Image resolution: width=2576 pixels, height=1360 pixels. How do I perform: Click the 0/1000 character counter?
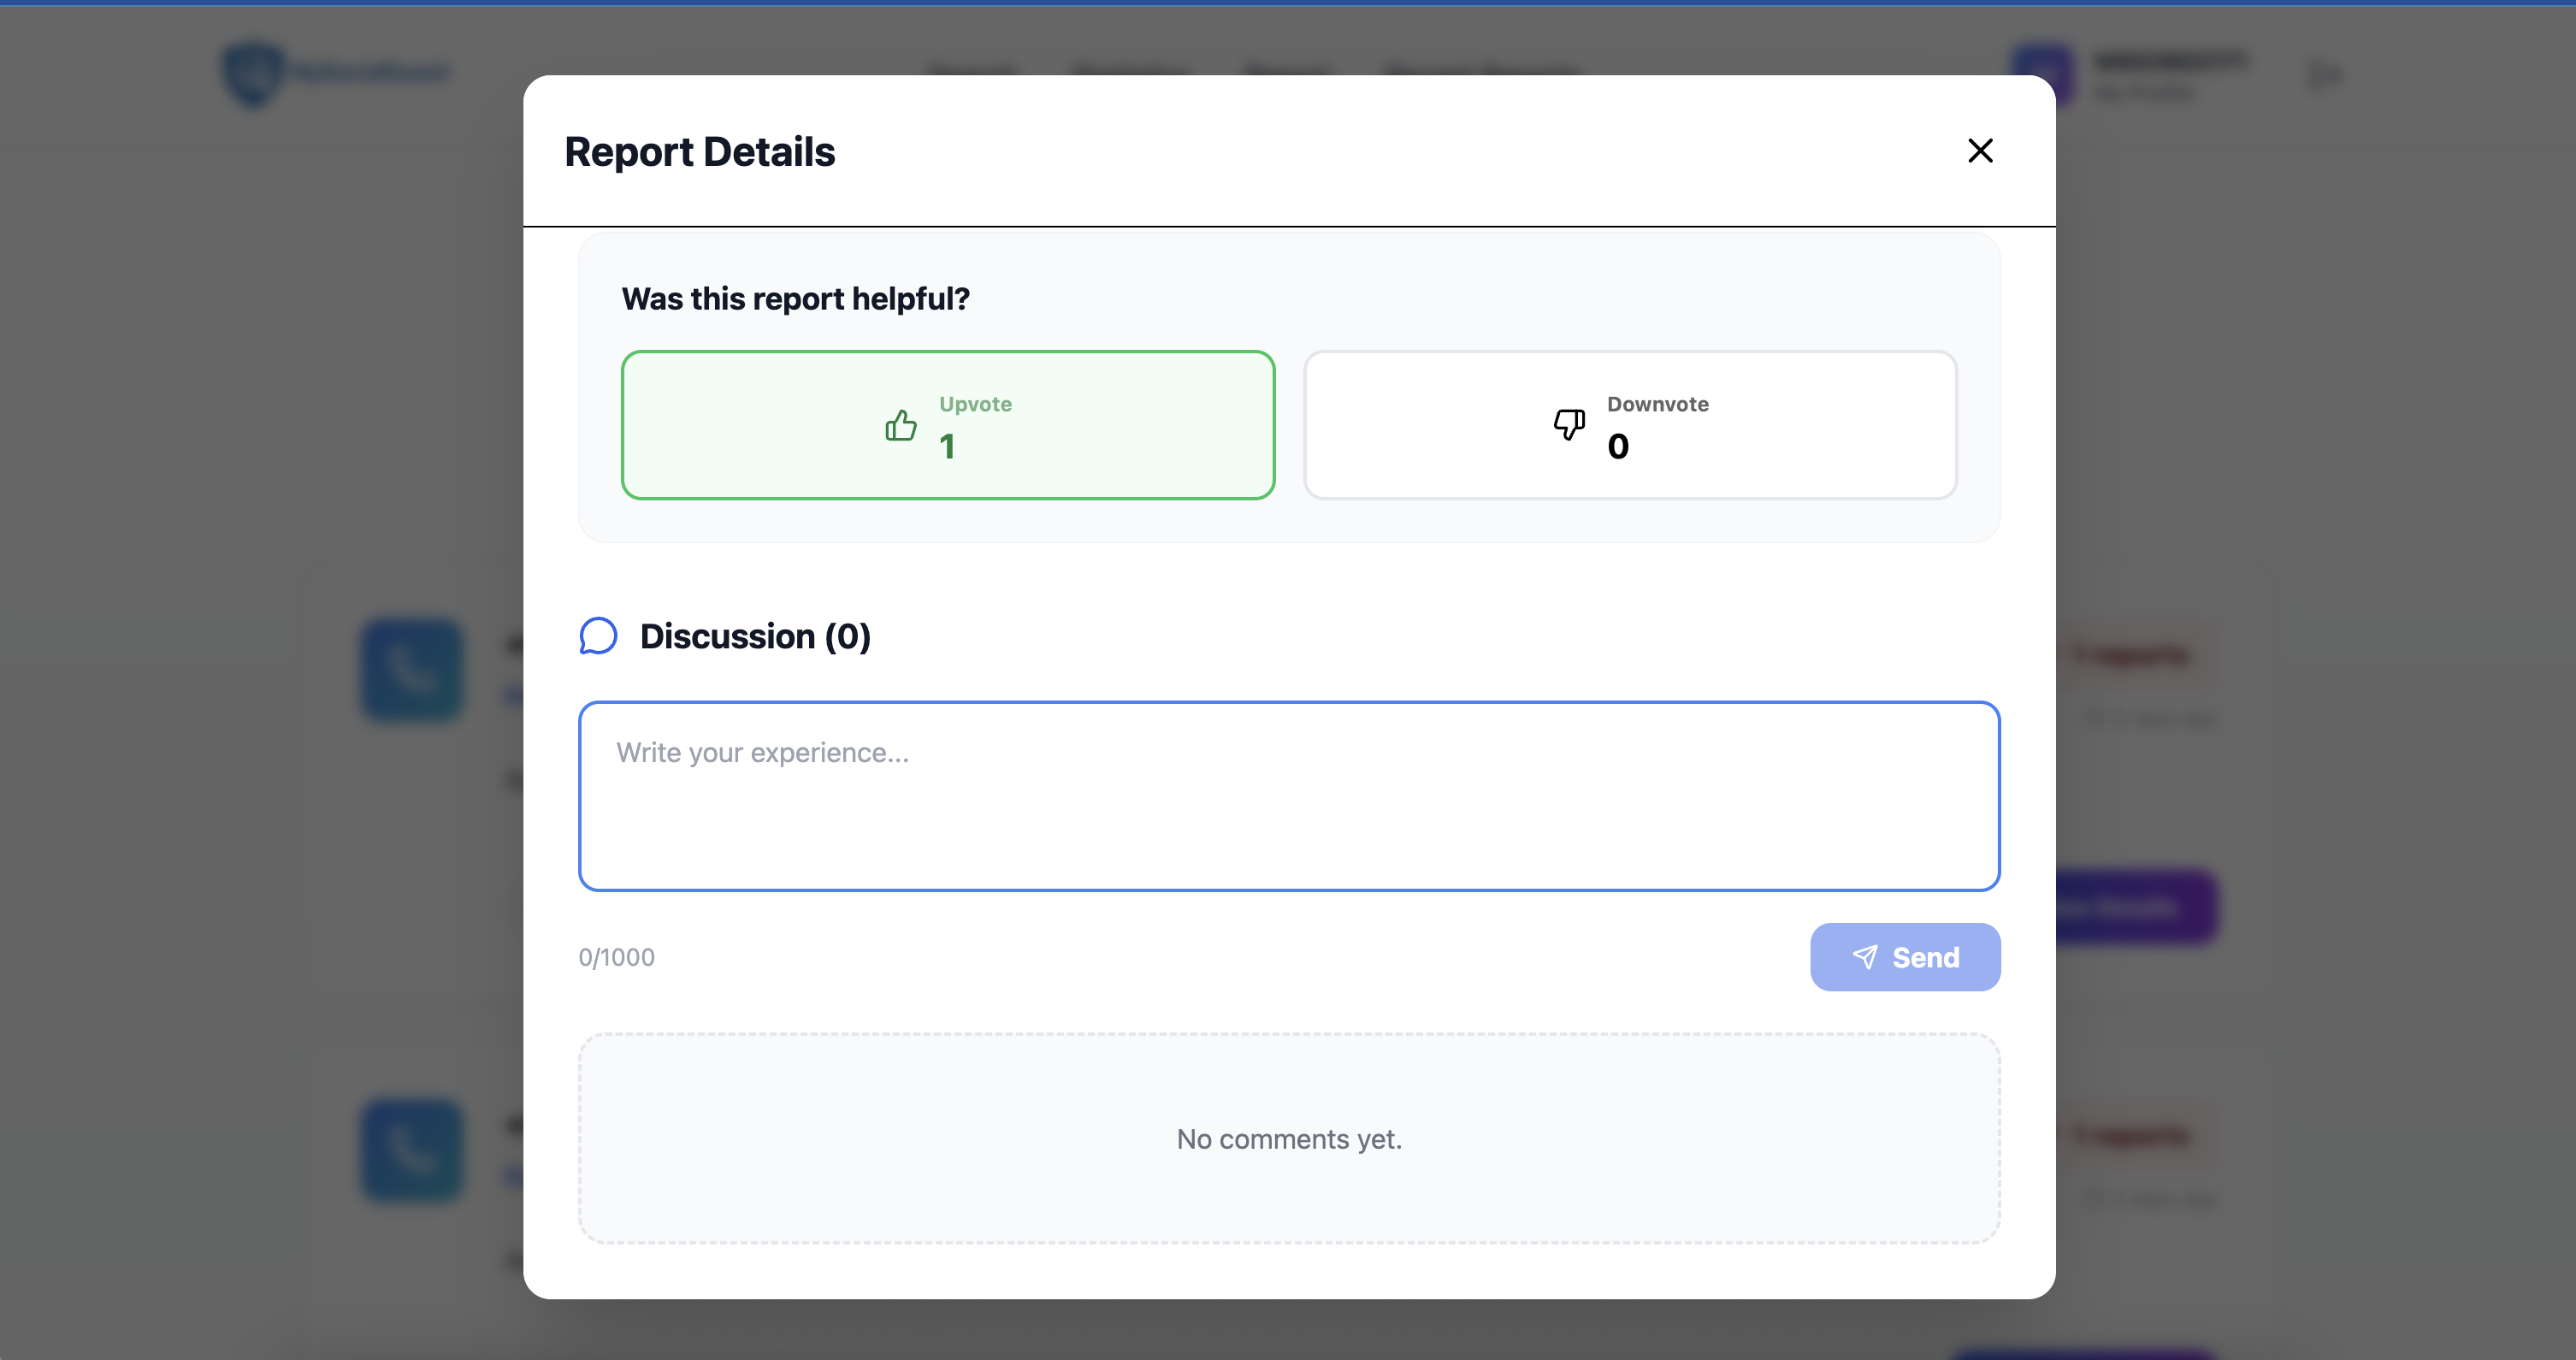click(x=616, y=957)
